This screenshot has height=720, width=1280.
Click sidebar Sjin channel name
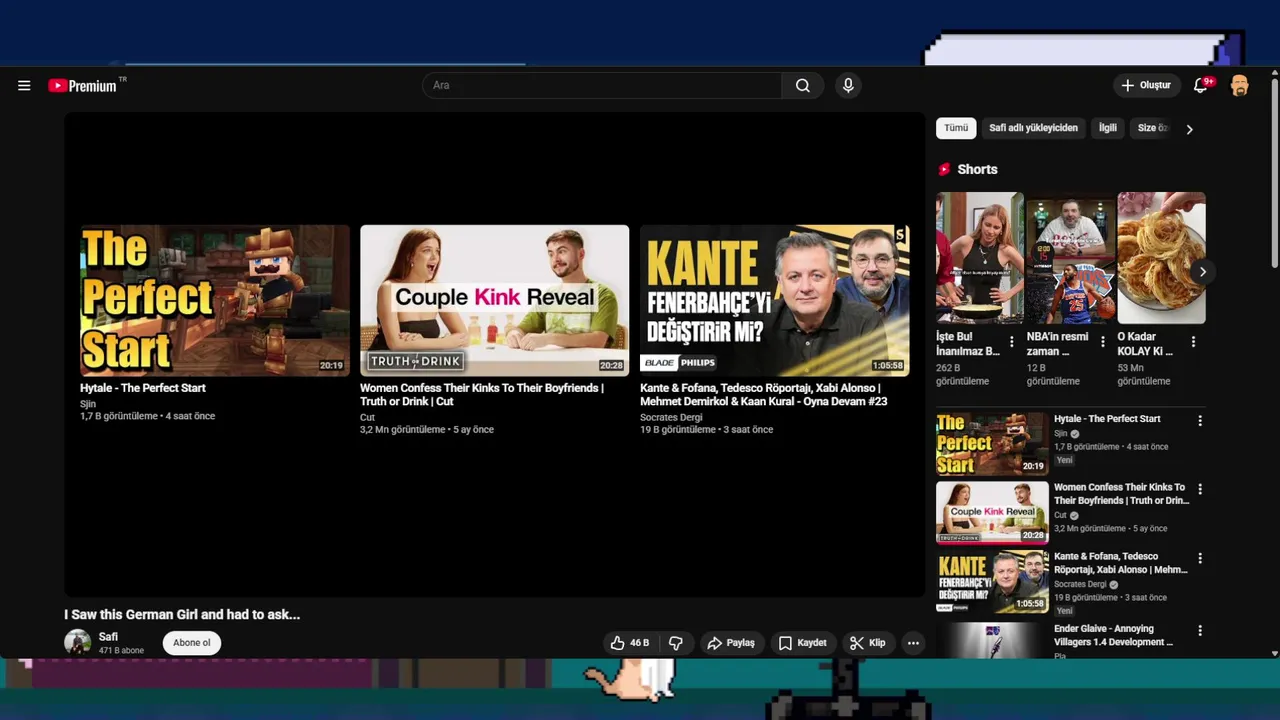[1061, 434]
